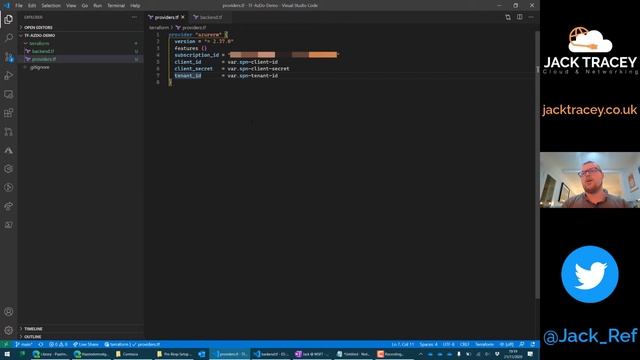
Task: Open the pull requests view icon
Action: 9,131
